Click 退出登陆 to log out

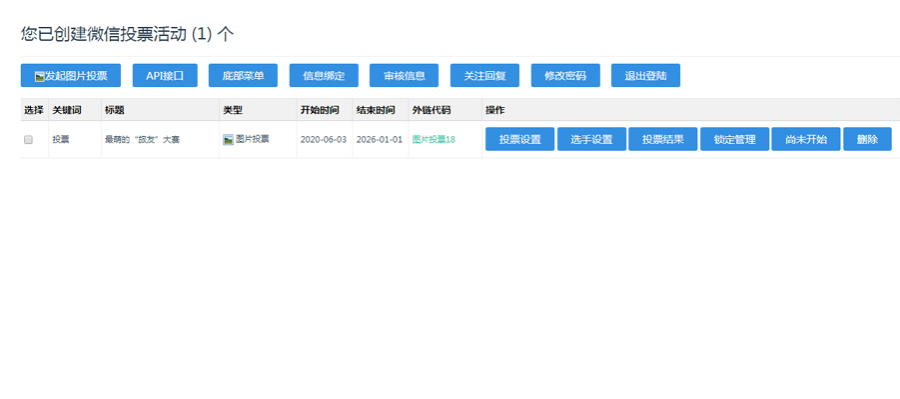(x=646, y=75)
